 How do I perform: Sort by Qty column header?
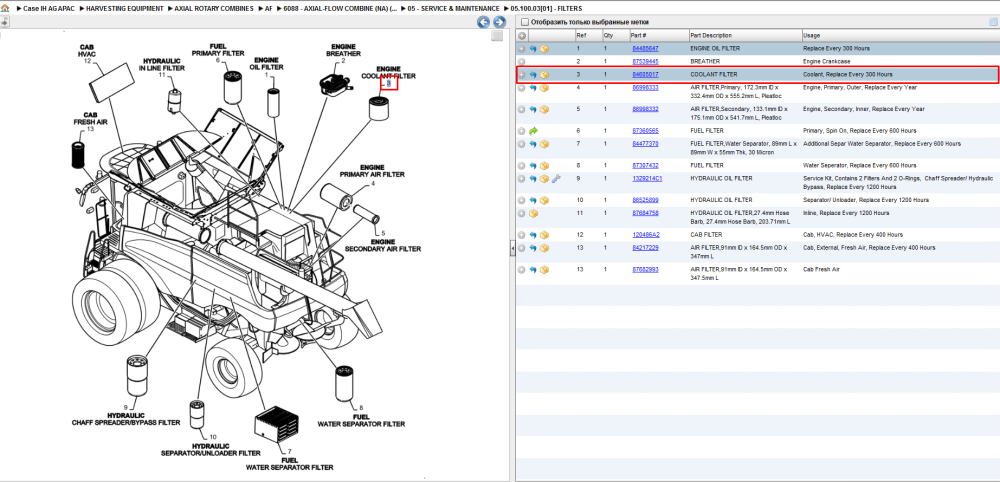[615, 36]
